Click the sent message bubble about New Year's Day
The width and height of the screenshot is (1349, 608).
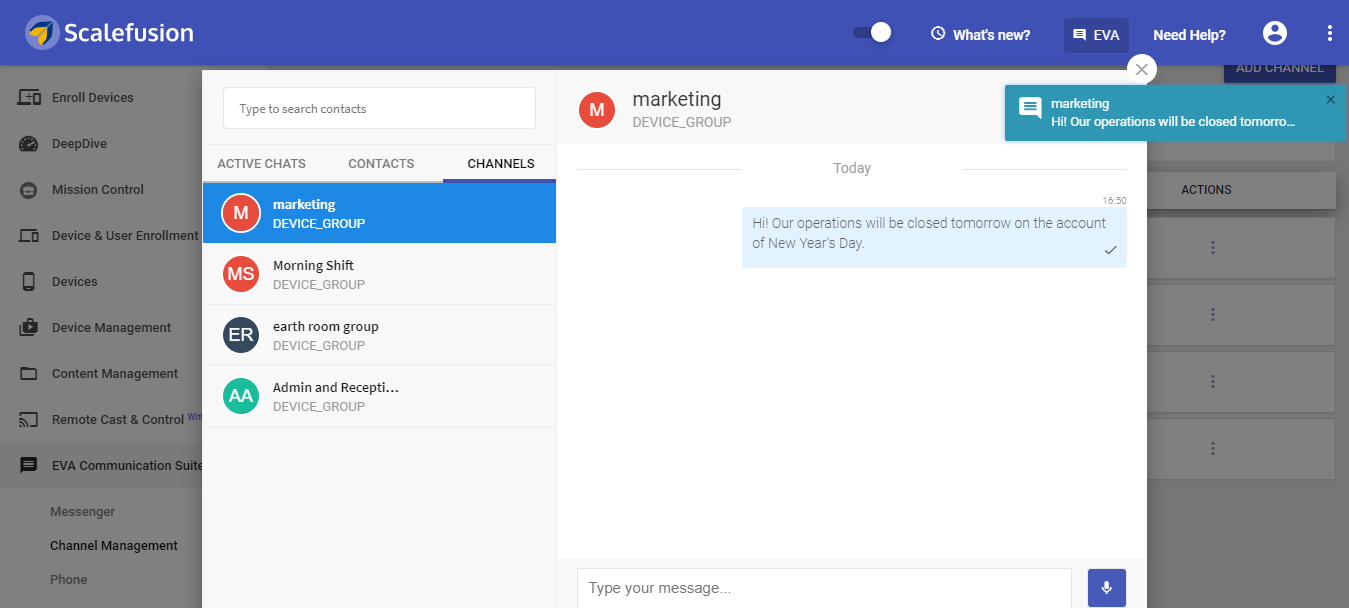pos(934,237)
